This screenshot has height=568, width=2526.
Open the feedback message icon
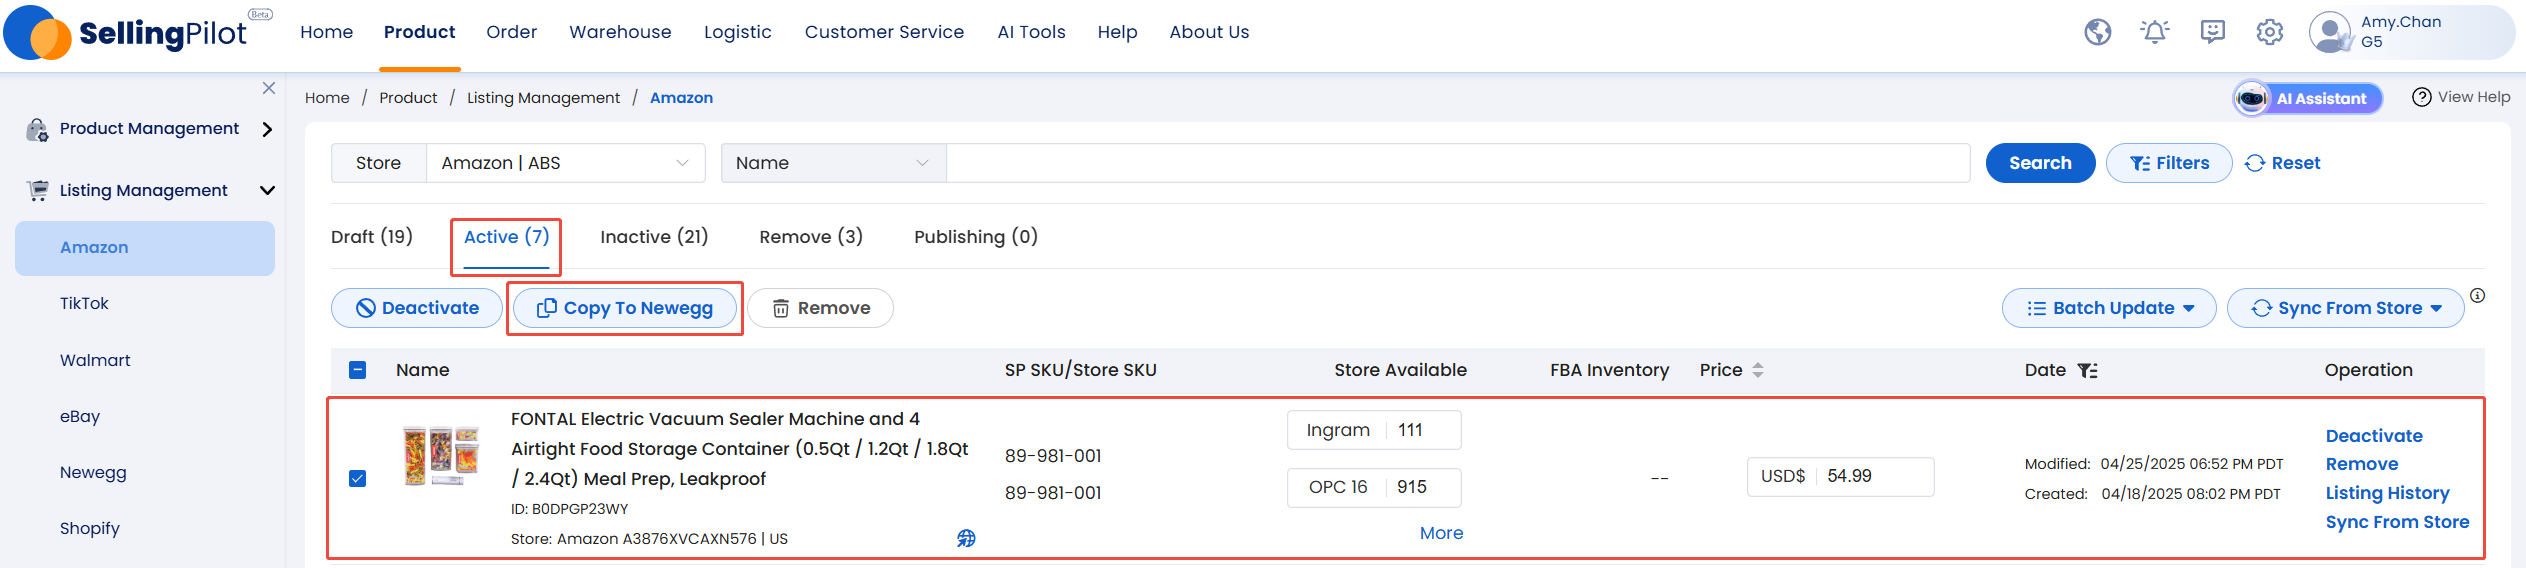(x=2212, y=32)
